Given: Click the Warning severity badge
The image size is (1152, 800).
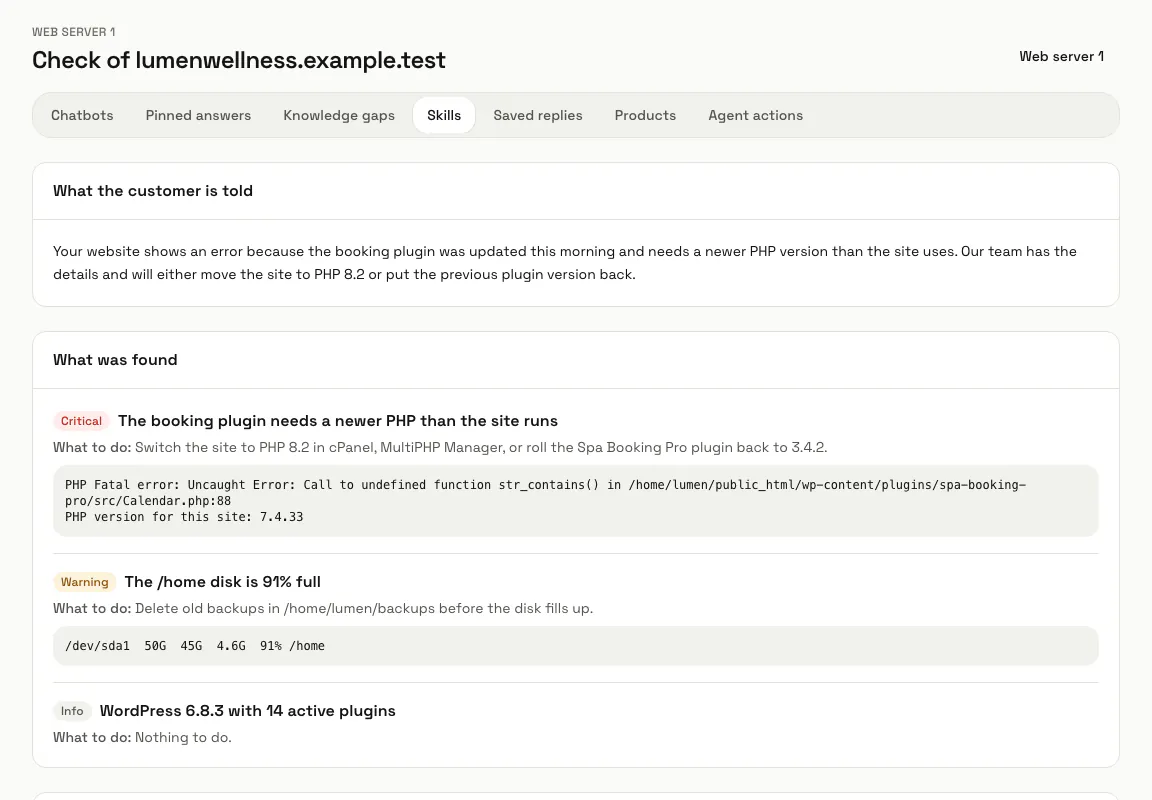Looking at the screenshot, I should [x=84, y=582].
